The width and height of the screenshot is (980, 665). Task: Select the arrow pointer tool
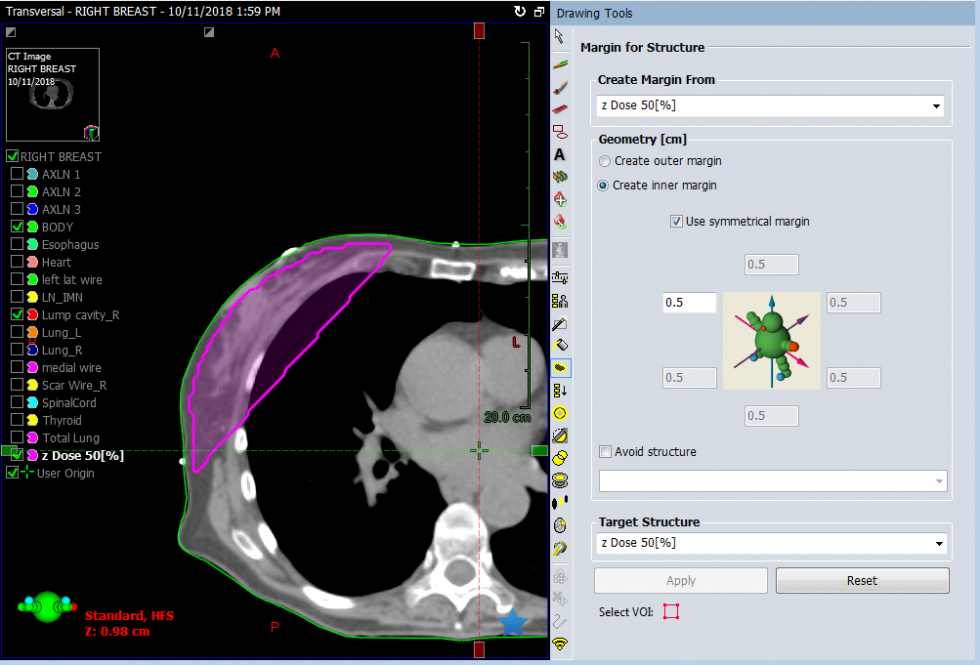[560, 37]
